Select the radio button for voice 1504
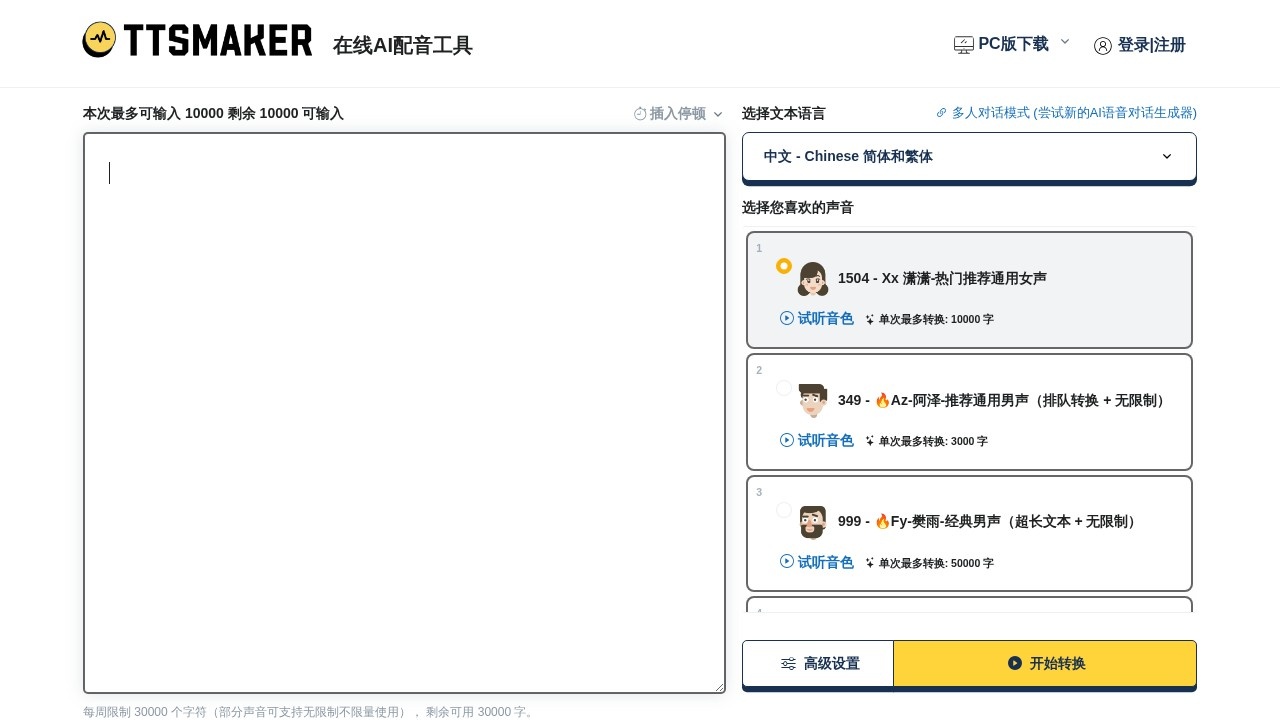Screen dimensions: 1280x720 click(784, 266)
